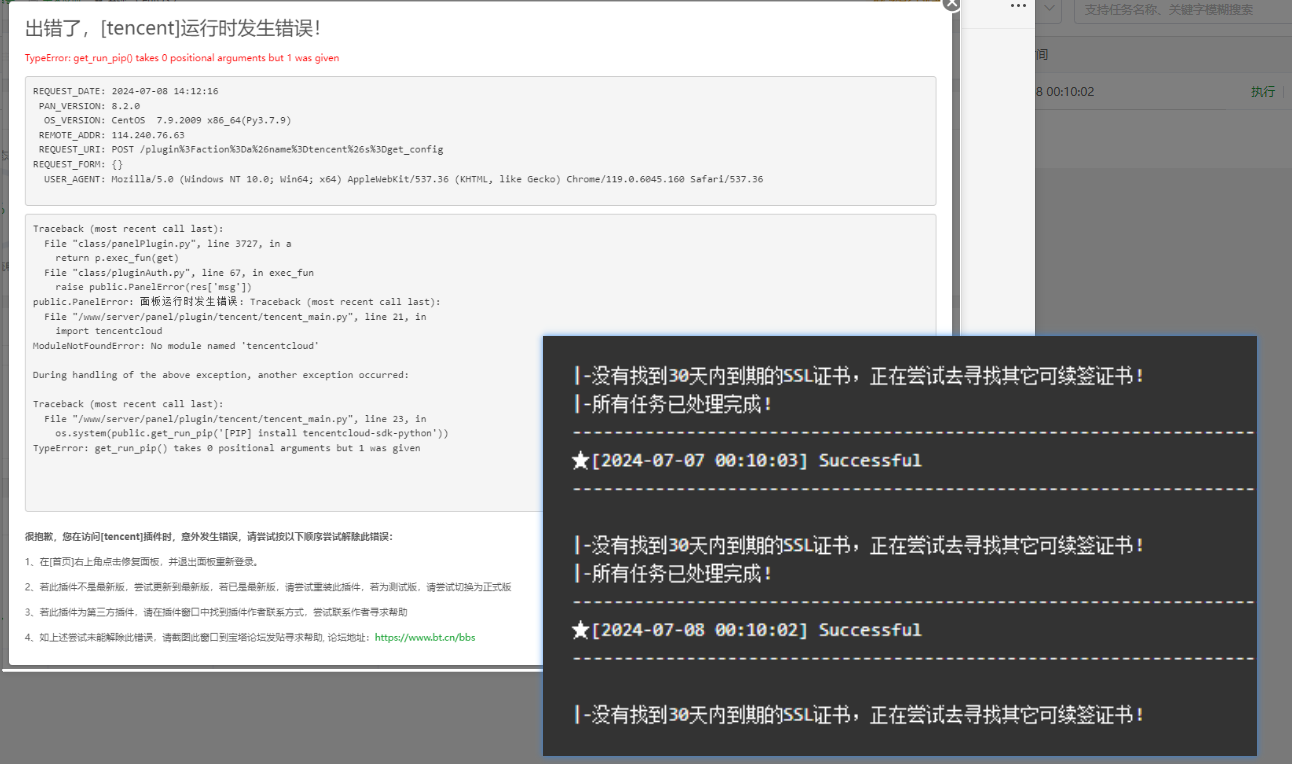Viewport: 1292px width, 764px height.
Task: Click the REQUEST_URI POST plugin line
Action: pyautogui.click(x=240, y=149)
